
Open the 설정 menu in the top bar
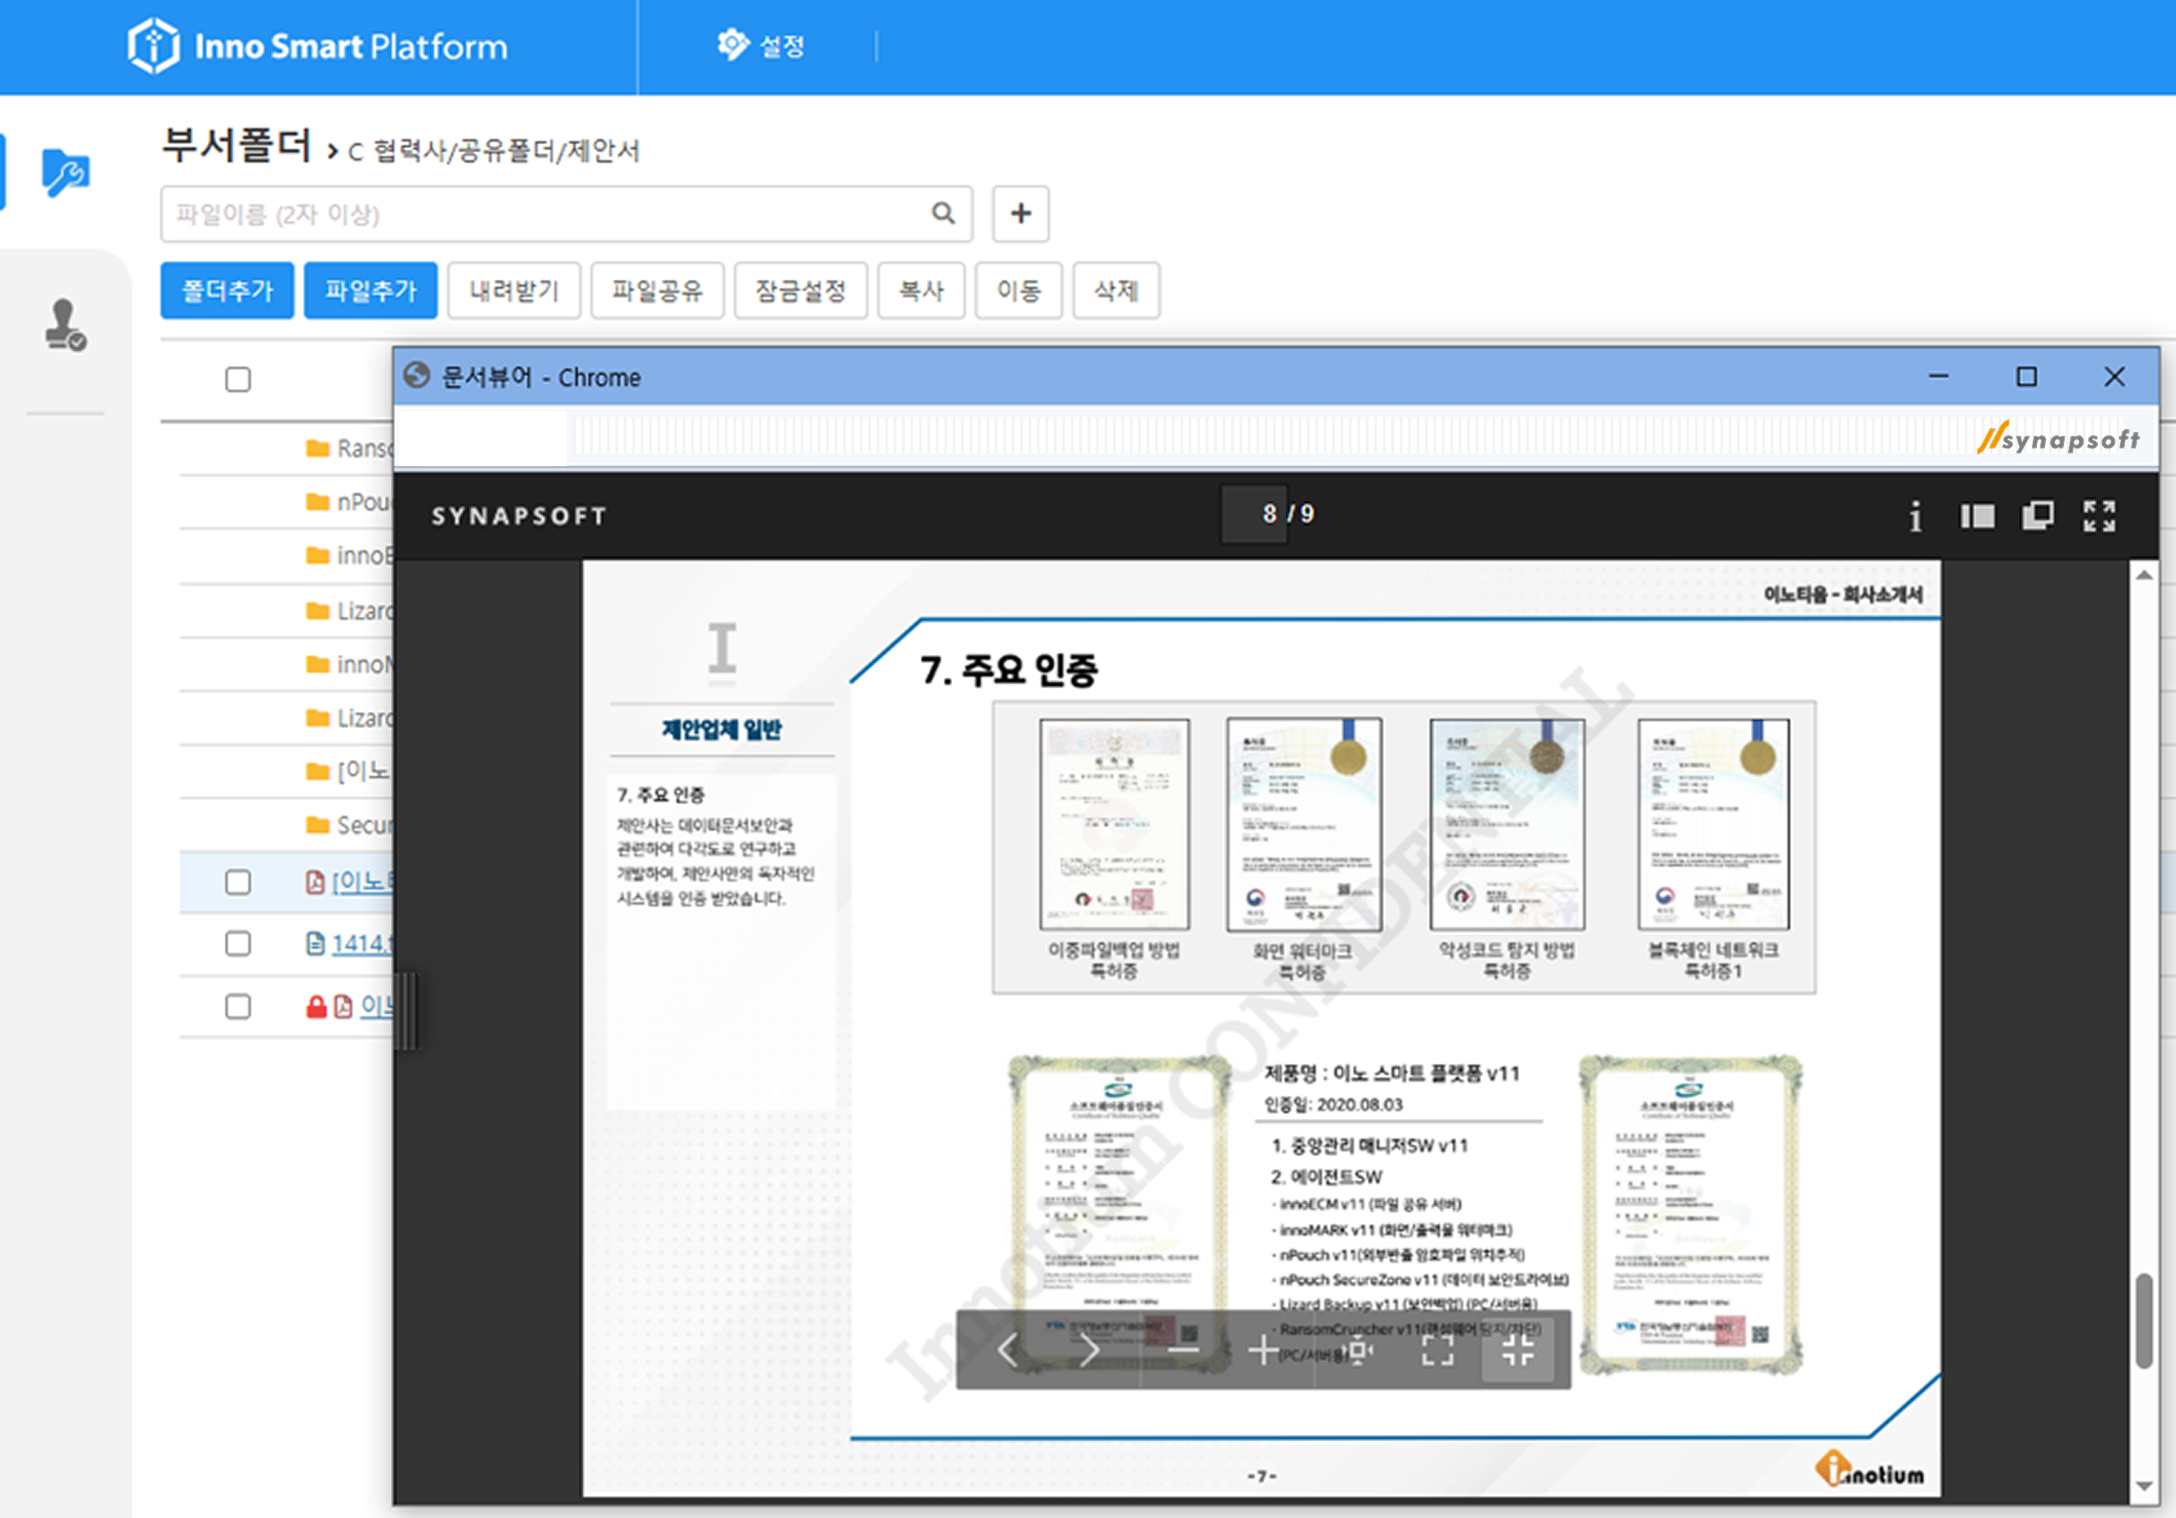tap(762, 45)
